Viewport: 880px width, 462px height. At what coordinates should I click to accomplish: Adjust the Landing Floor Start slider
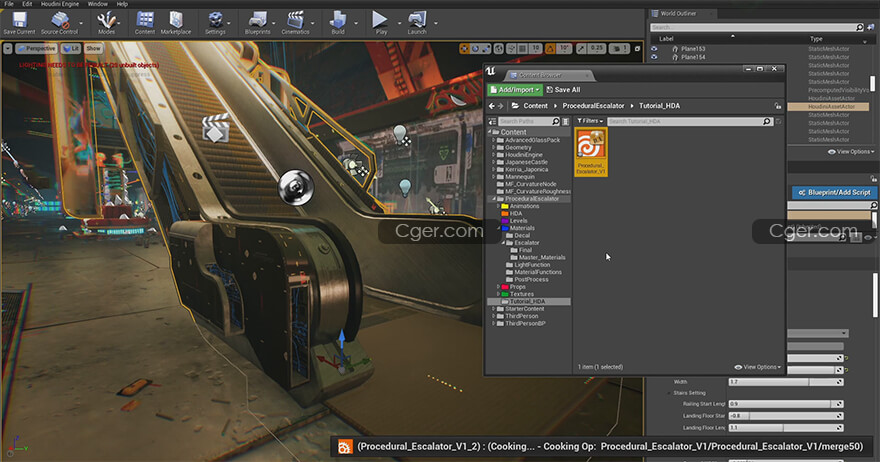[x=786, y=416]
